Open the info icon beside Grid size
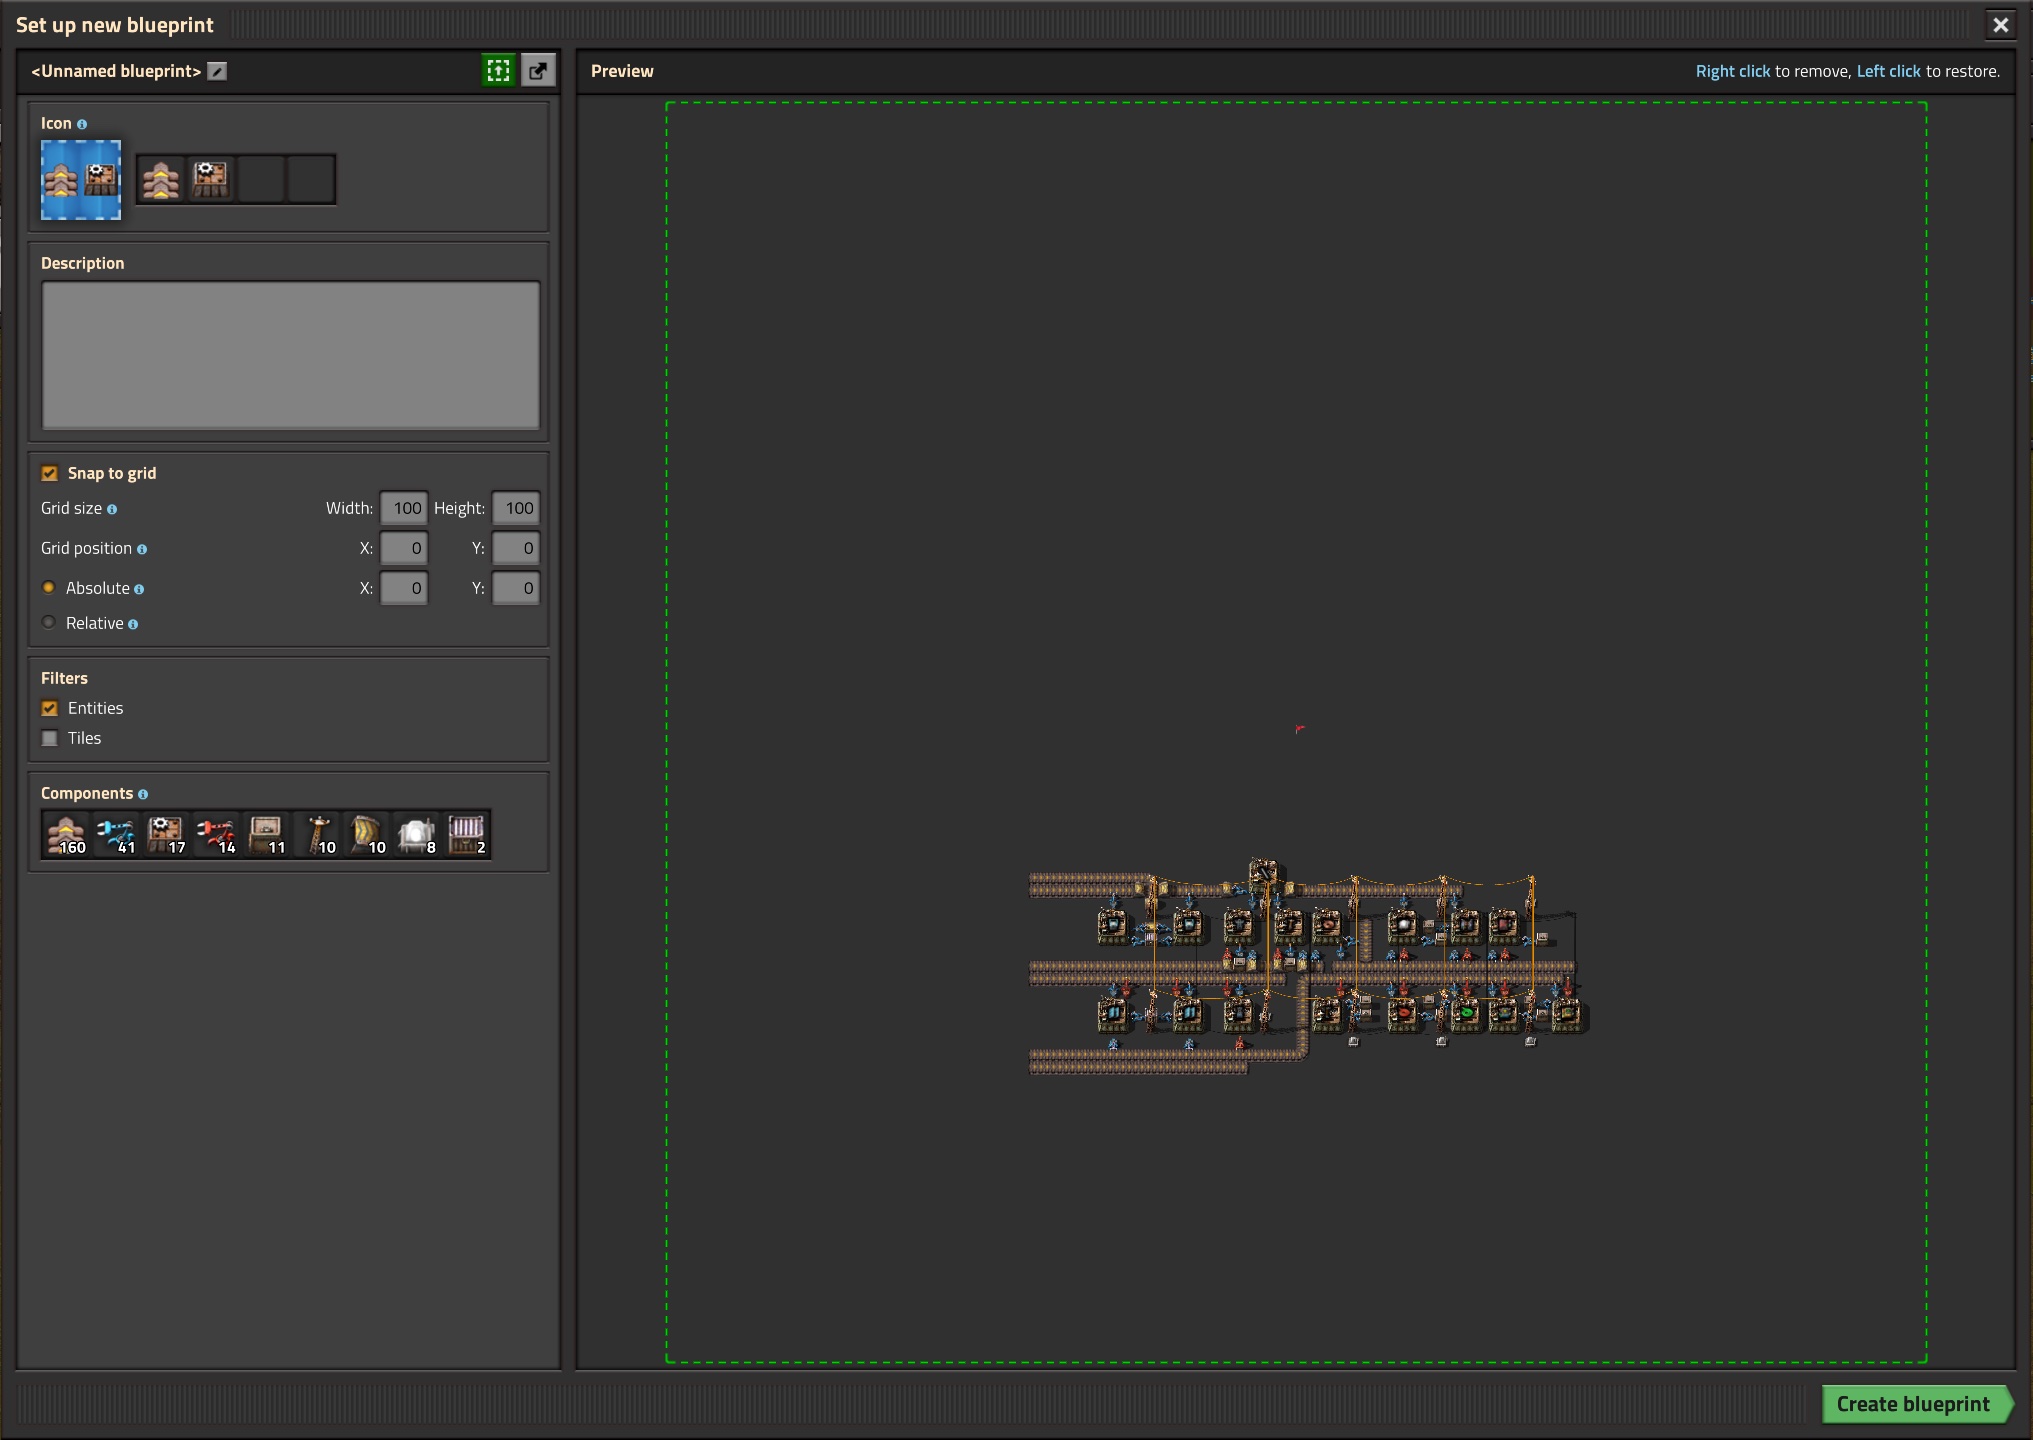The width and height of the screenshot is (2033, 1440). (x=112, y=509)
